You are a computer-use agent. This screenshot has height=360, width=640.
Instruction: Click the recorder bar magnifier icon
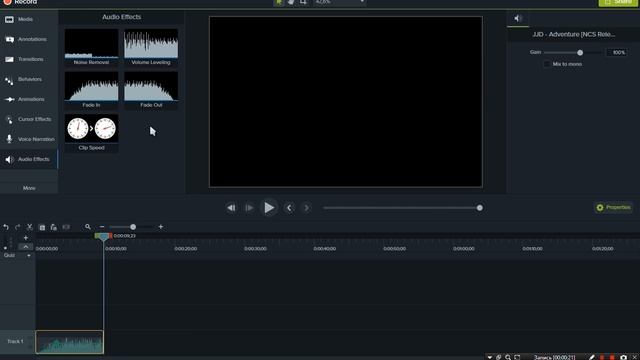tap(508, 357)
